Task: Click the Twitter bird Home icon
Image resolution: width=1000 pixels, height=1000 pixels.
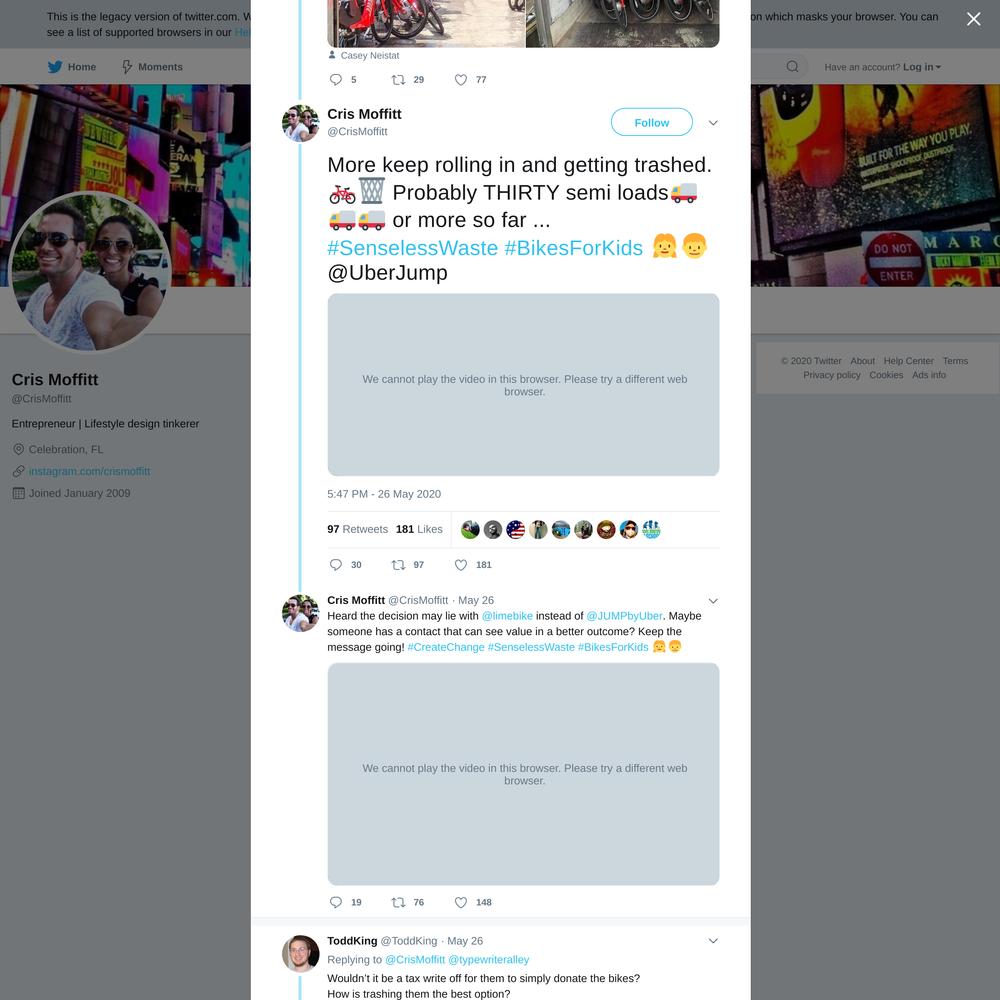Action: [55, 67]
